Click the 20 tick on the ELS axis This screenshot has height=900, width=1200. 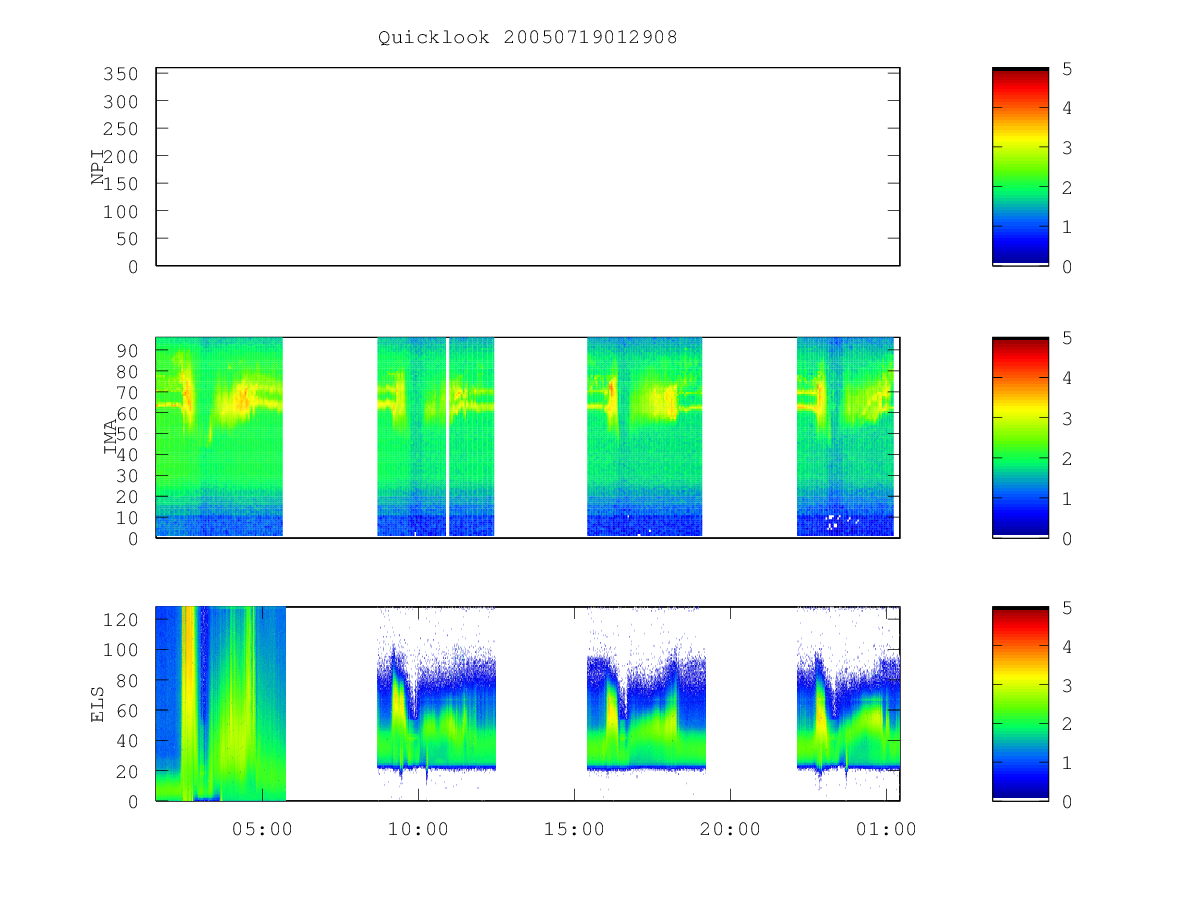[128, 772]
